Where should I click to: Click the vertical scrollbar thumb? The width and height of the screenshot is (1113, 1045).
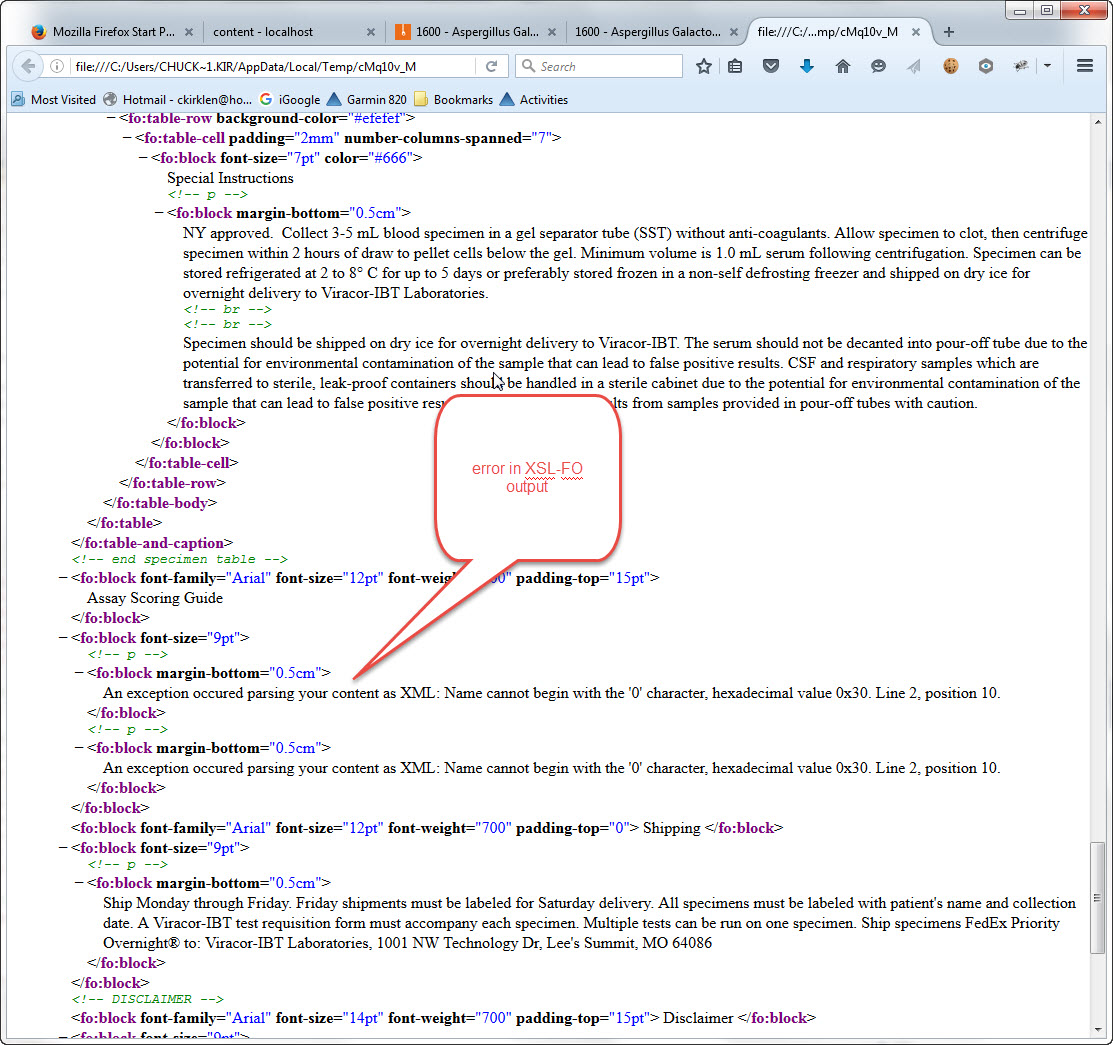pos(1098,898)
